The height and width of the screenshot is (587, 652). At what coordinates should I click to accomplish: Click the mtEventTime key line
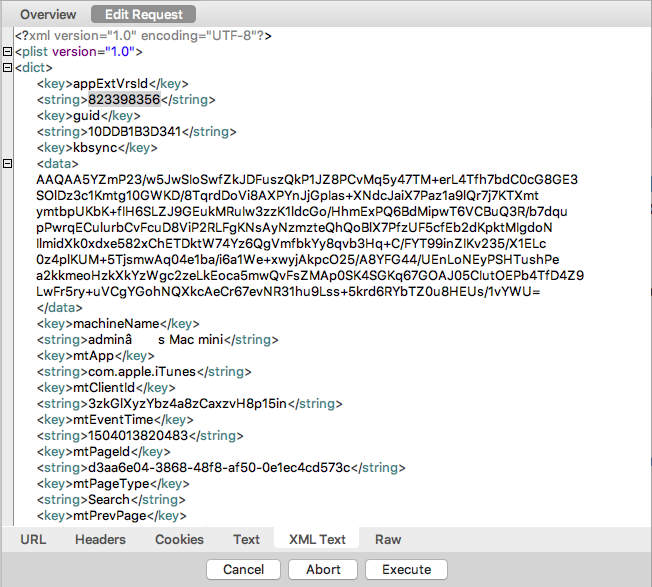pos(115,419)
